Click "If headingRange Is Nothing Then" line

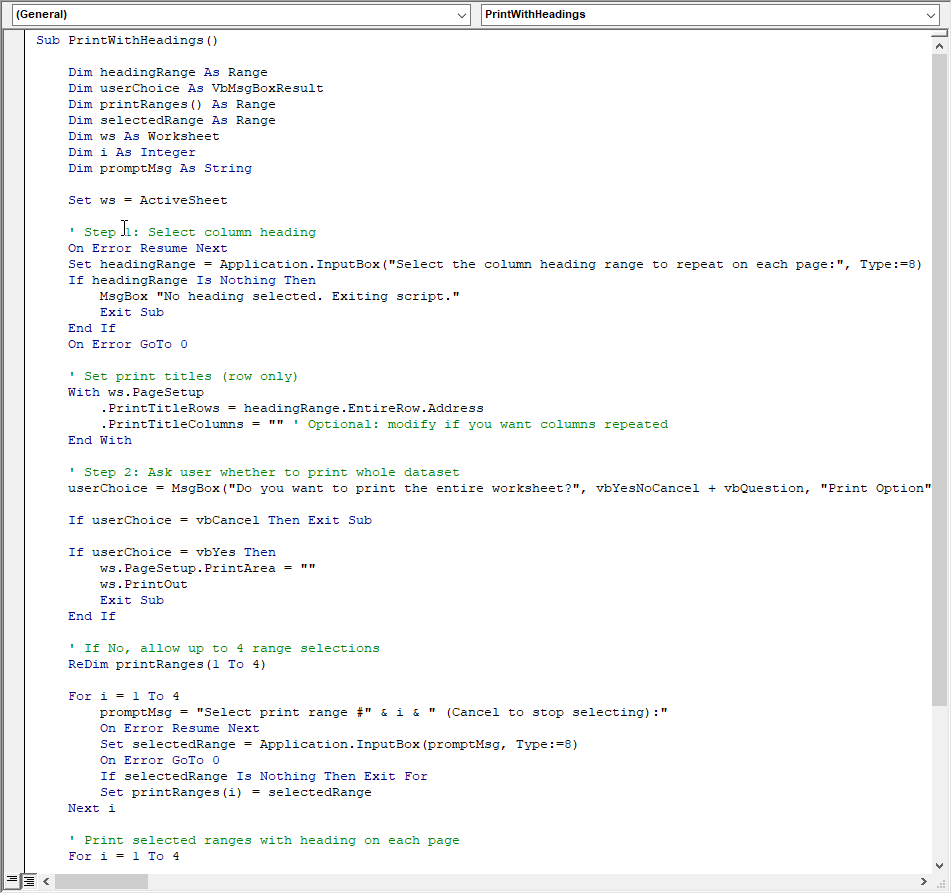click(192, 280)
